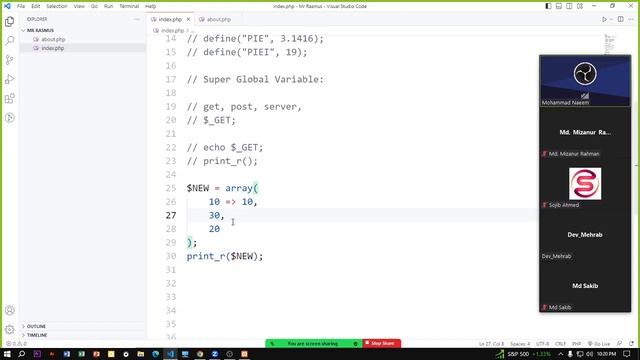This screenshot has height=360, width=640.
Task: Select Md. Mizanur Rahman participant tile
Action: click(585, 133)
